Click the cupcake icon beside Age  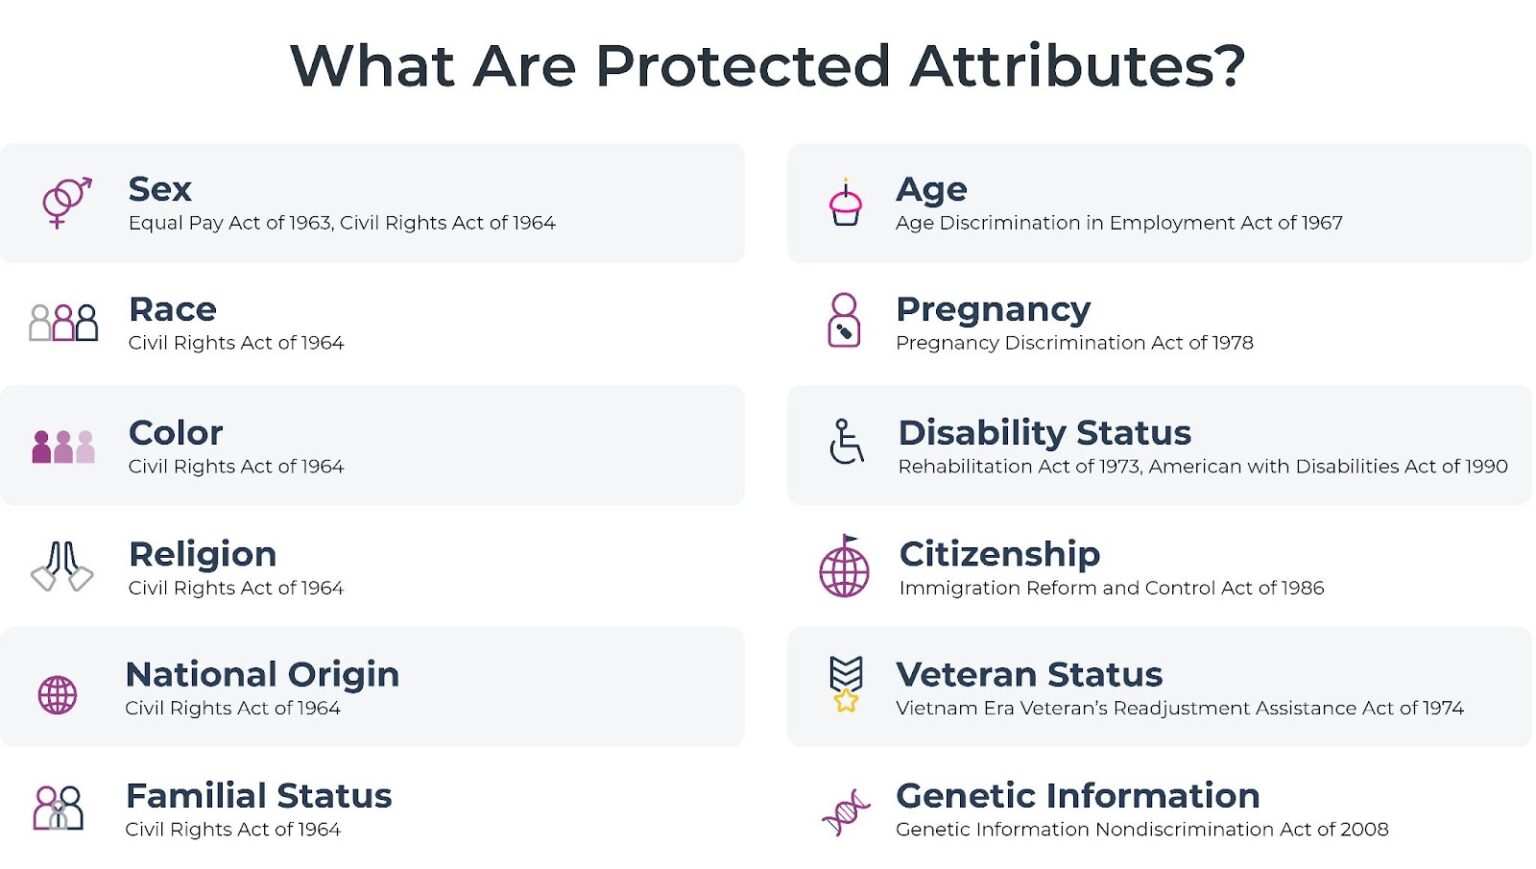pos(845,203)
